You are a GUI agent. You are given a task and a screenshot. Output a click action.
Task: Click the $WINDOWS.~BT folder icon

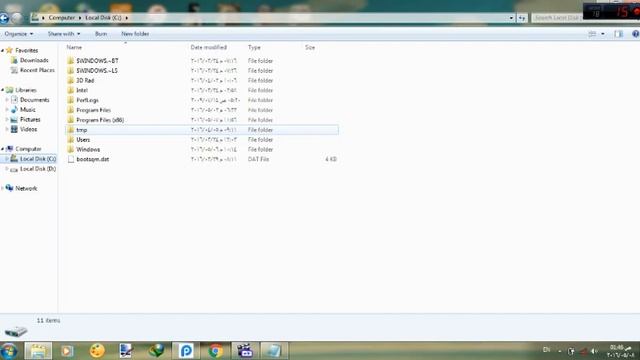tap(71, 60)
